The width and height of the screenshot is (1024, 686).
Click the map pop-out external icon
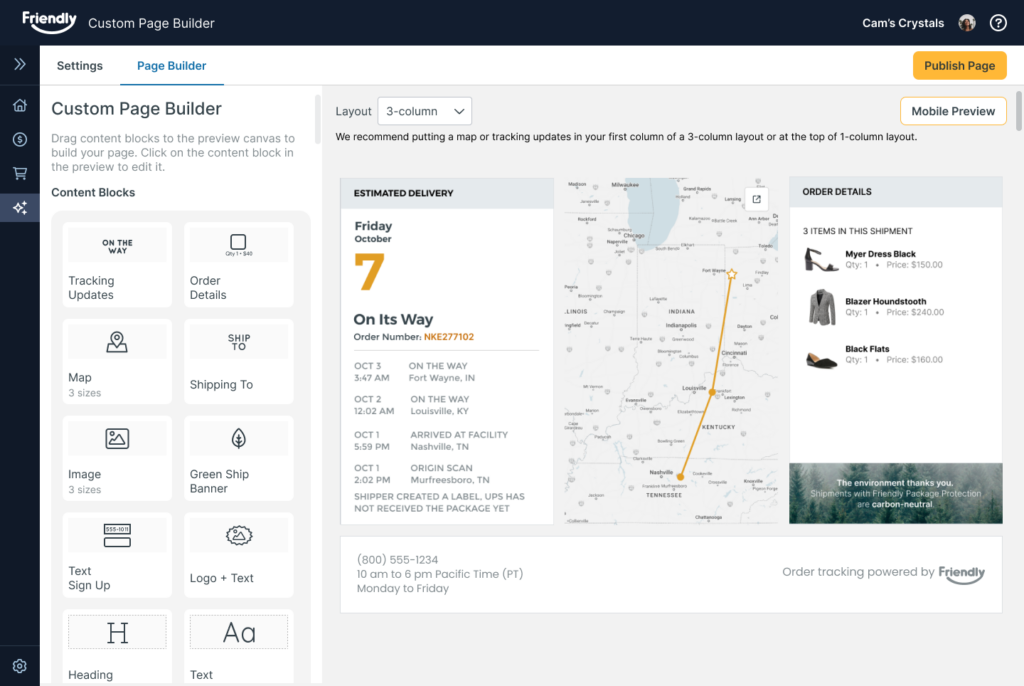pyautogui.click(x=756, y=199)
